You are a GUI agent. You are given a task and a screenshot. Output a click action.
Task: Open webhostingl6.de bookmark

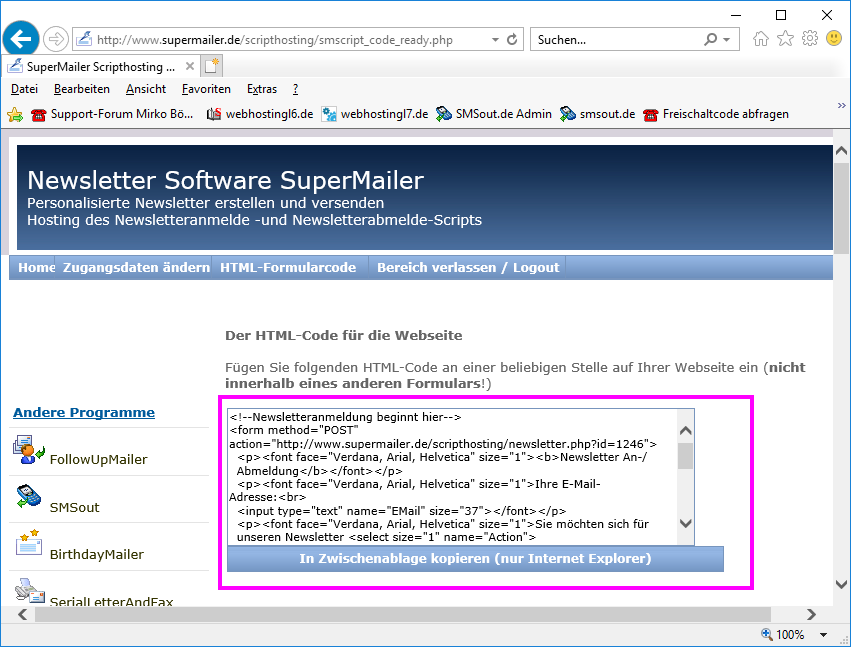[x=261, y=114]
